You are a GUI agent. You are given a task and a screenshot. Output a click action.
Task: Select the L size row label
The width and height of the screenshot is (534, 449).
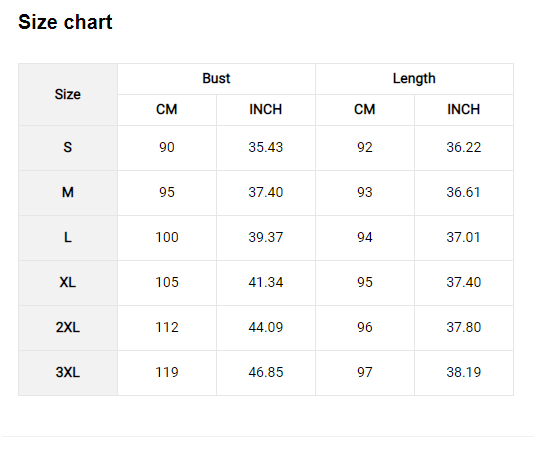[68, 237]
